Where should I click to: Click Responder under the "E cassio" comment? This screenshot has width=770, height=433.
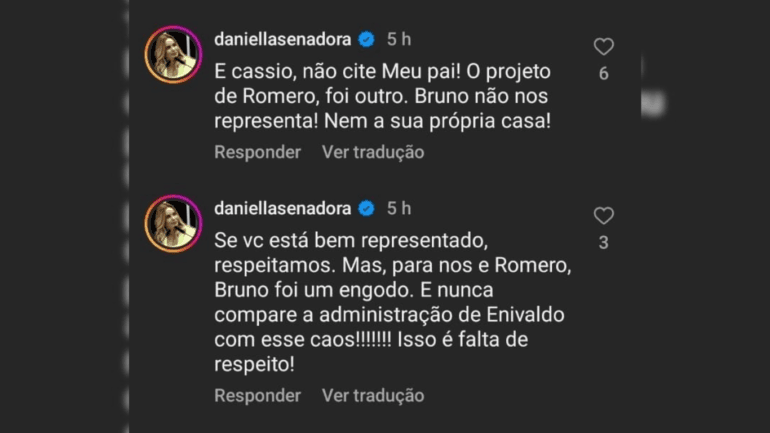click(x=257, y=152)
